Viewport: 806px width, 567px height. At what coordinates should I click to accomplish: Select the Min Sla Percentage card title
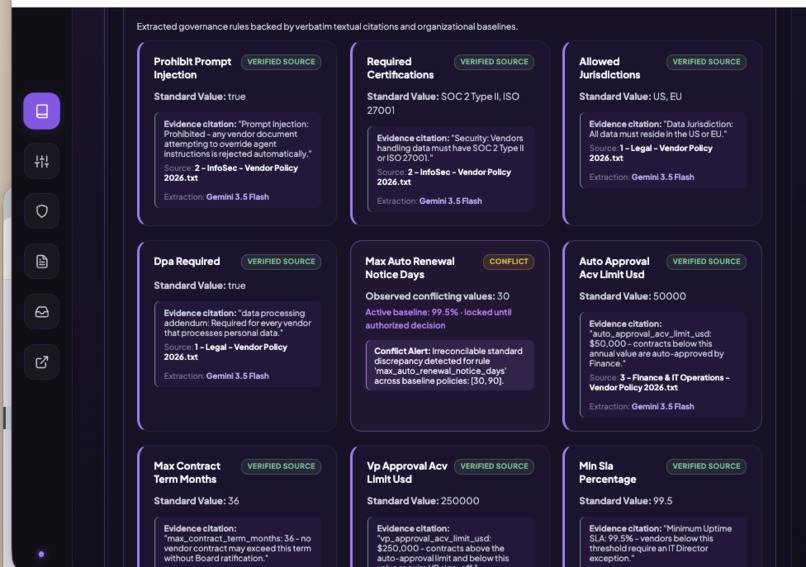[x=607, y=472]
